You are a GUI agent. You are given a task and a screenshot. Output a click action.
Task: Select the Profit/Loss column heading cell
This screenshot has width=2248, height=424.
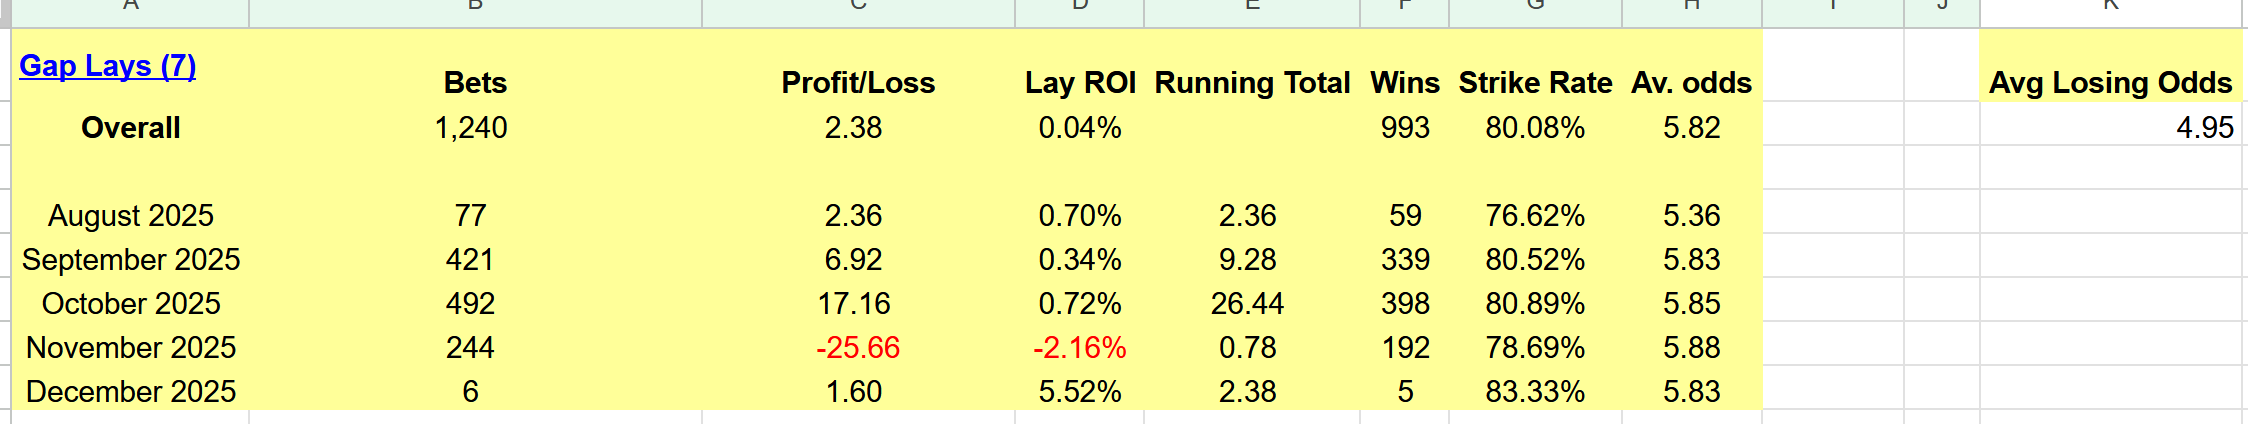(858, 82)
